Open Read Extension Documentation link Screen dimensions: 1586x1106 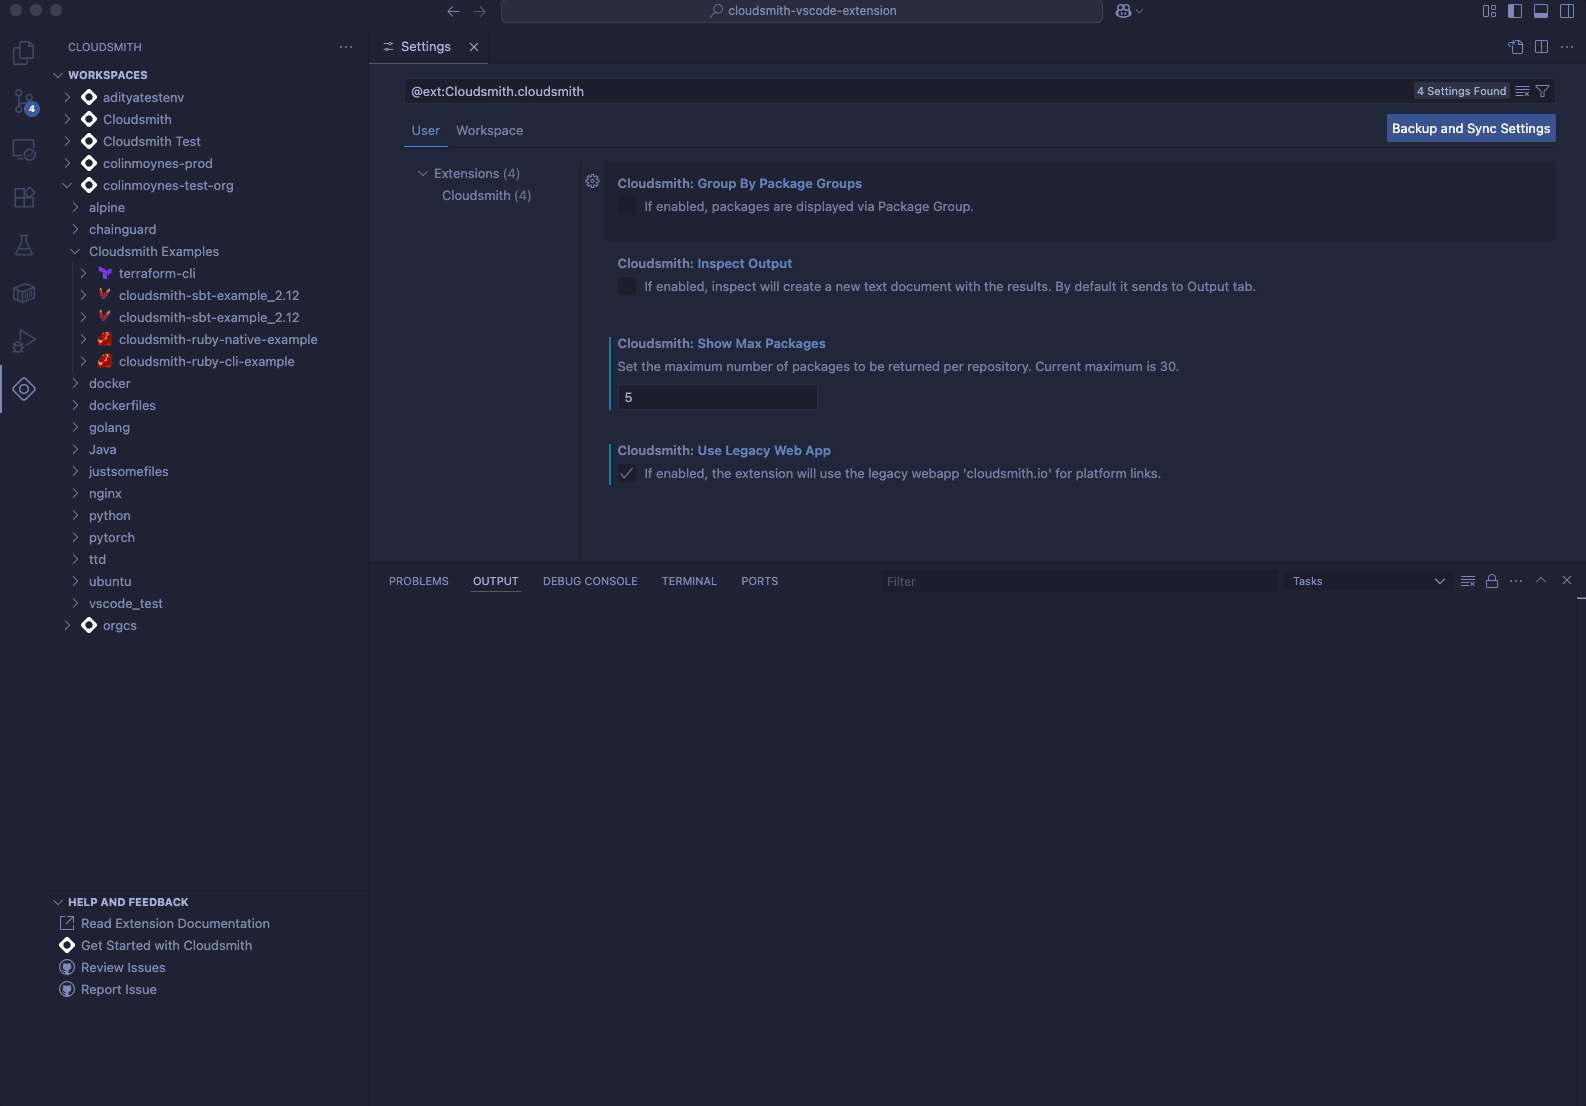click(x=175, y=923)
